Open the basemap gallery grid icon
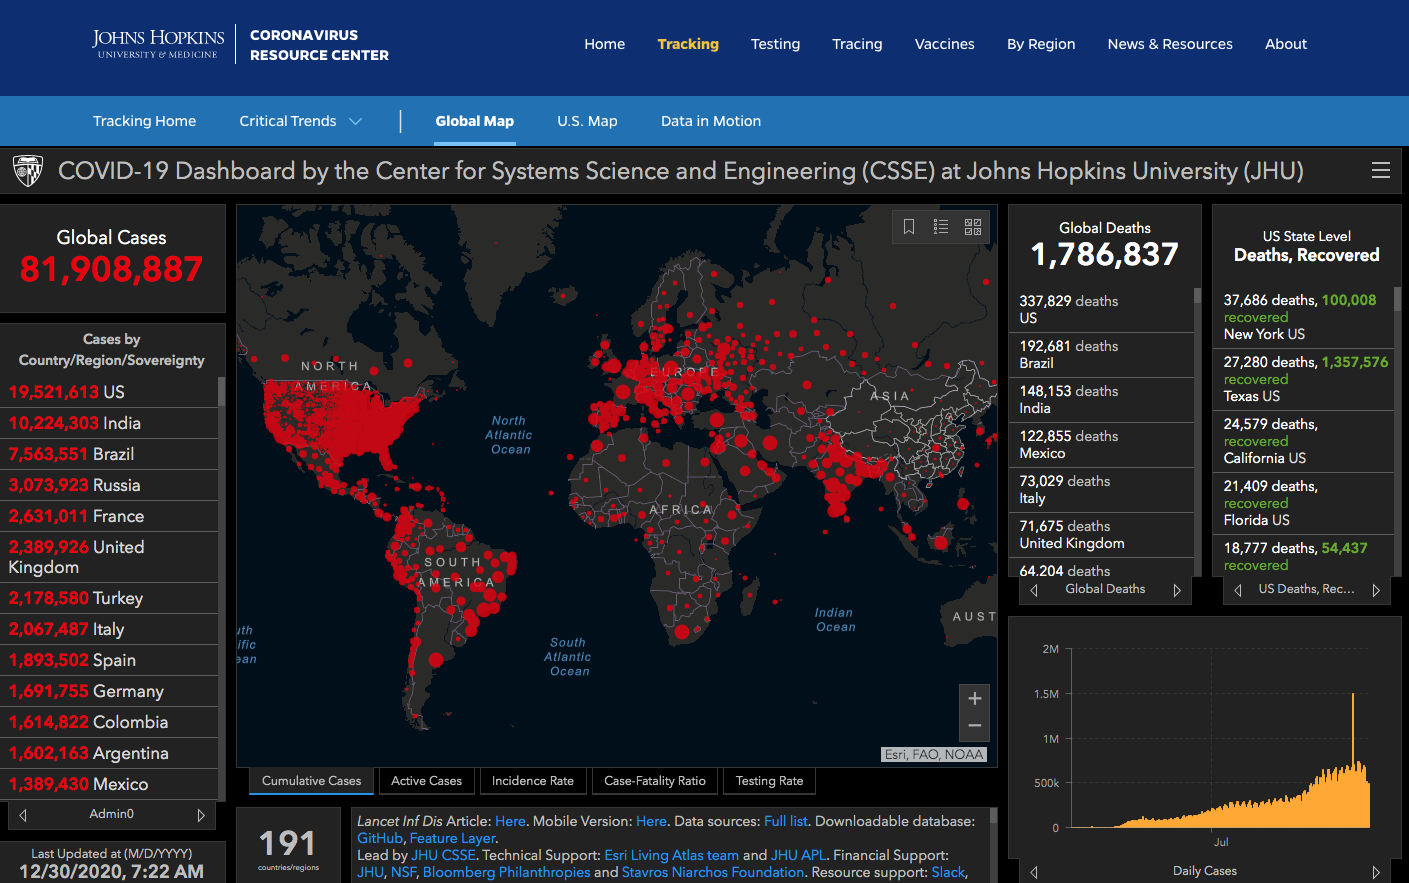Viewport: 1409px width, 883px height. coord(973,227)
